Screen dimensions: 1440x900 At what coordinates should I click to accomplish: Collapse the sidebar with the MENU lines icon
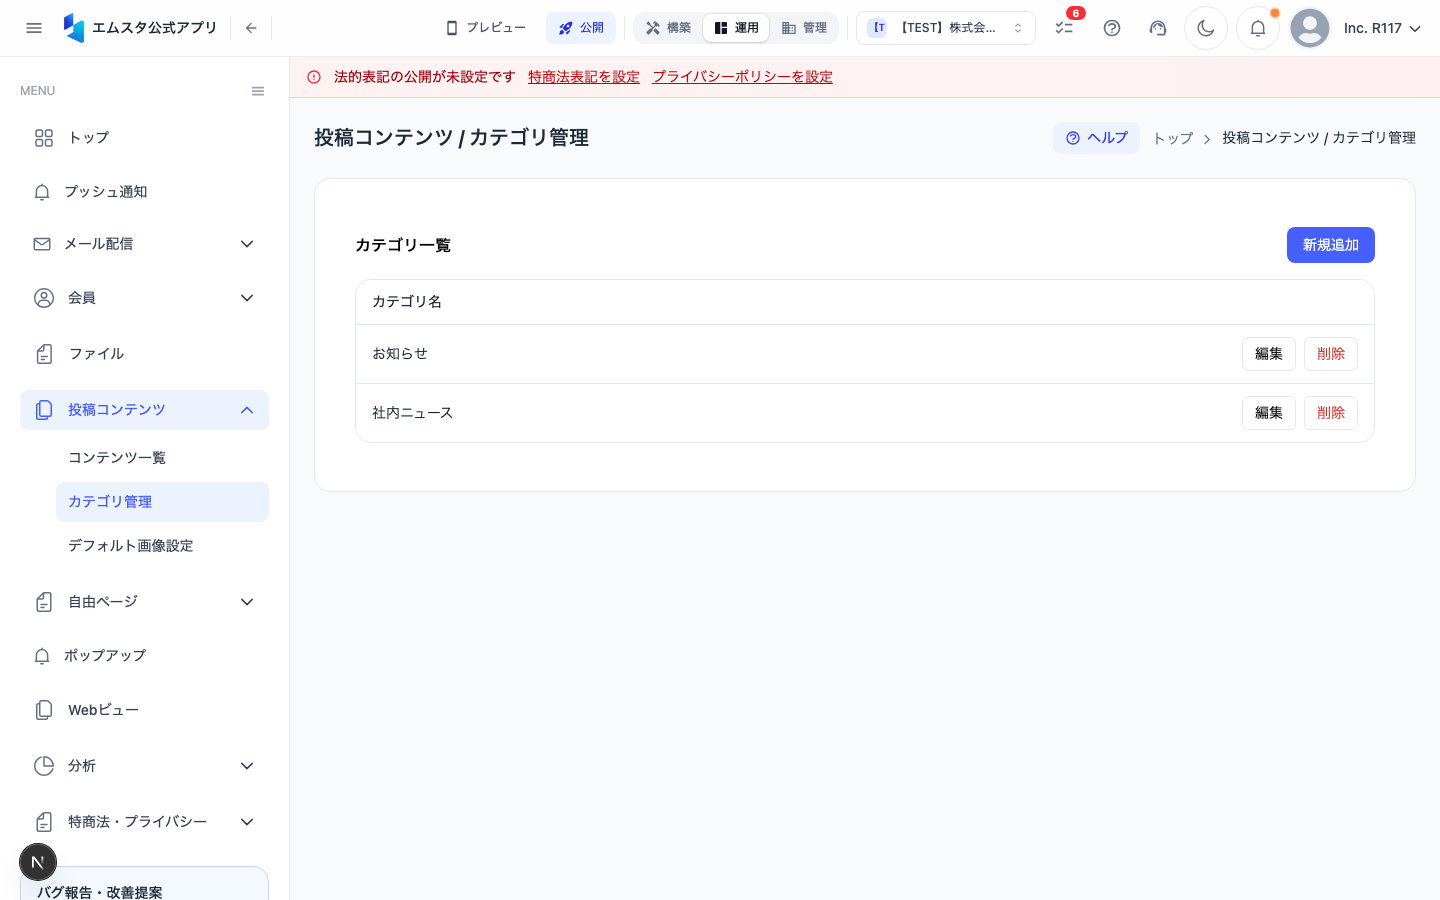258,91
